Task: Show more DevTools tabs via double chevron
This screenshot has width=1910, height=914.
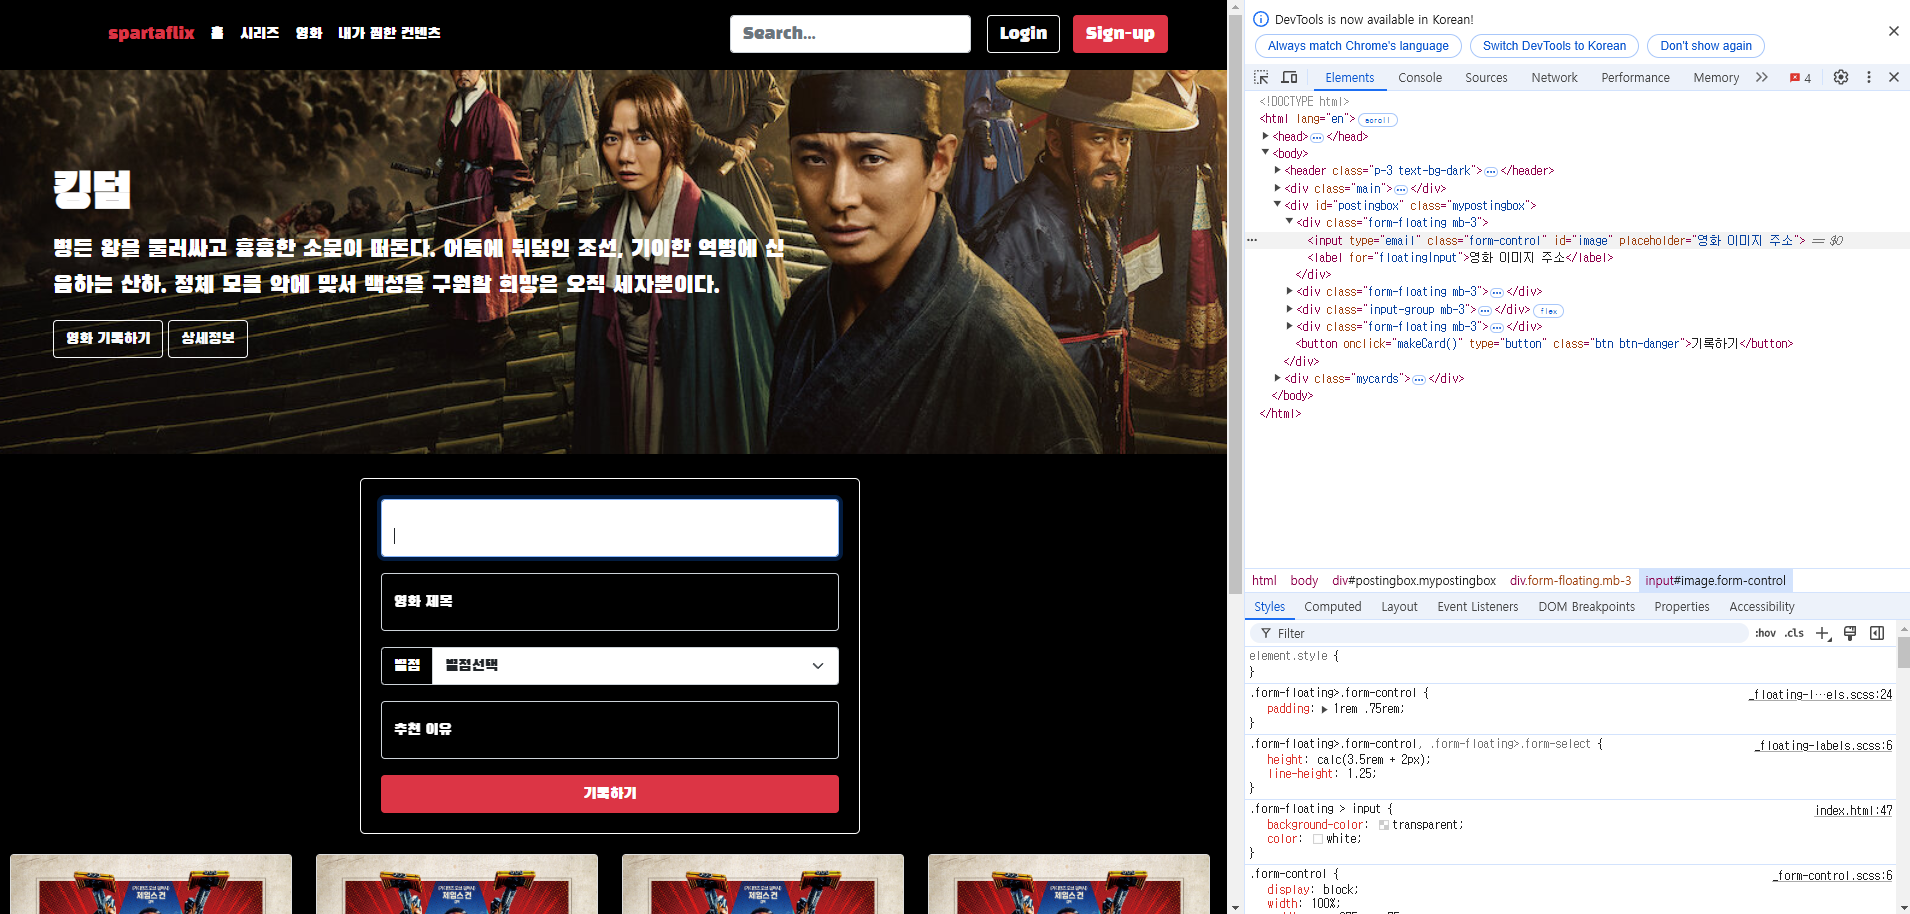Action: pos(1762,77)
